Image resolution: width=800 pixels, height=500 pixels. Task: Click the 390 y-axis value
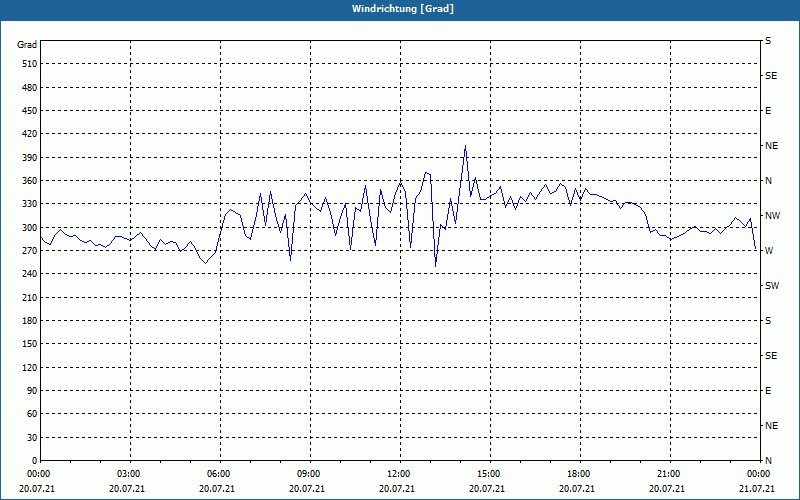click(x=30, y=157)
